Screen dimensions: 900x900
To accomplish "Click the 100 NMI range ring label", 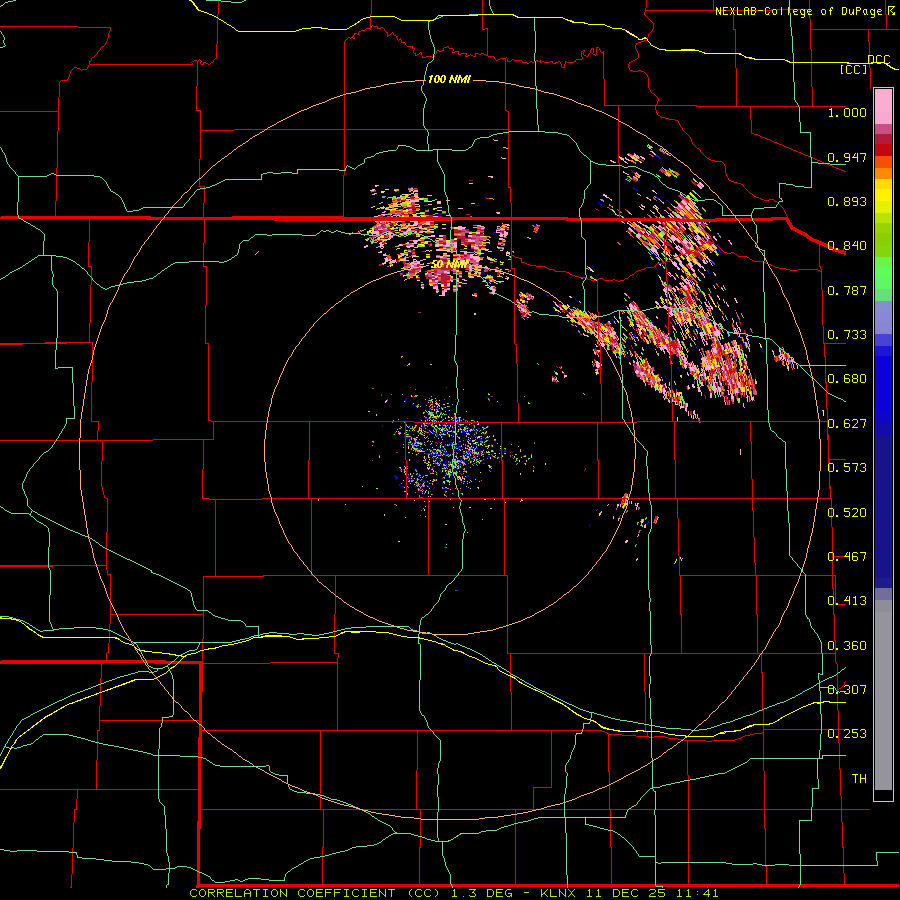I will point(449,79).
